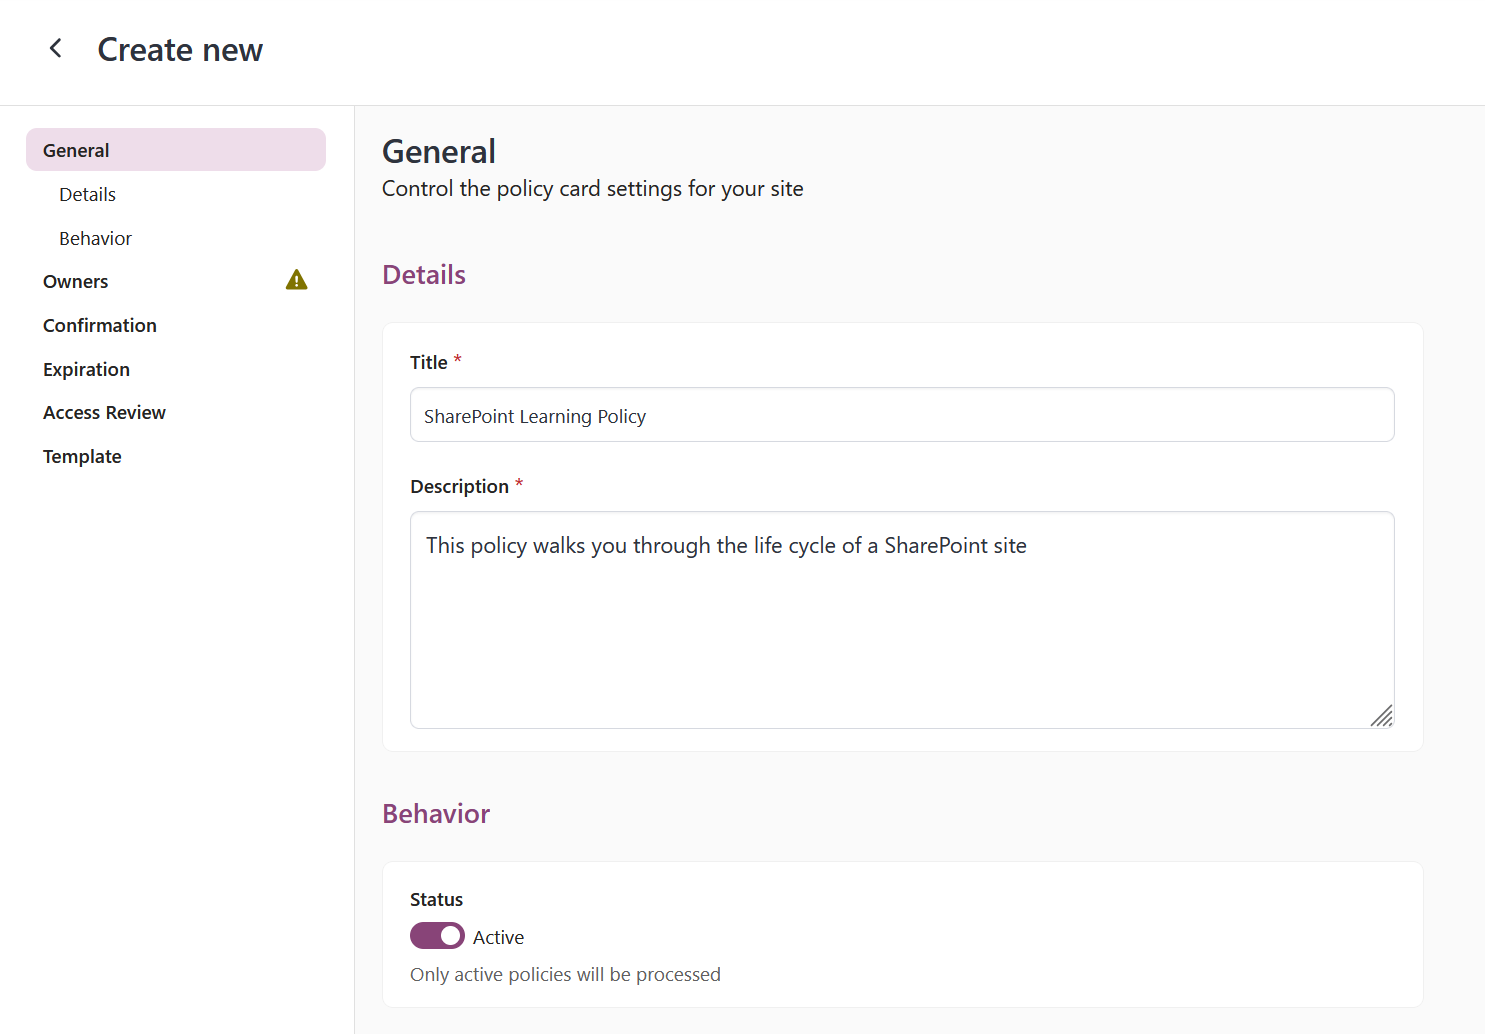This screenshot has width=1485, height=1034.
Task: Navigate to the Access Review section
Action: tap(104, 412)
